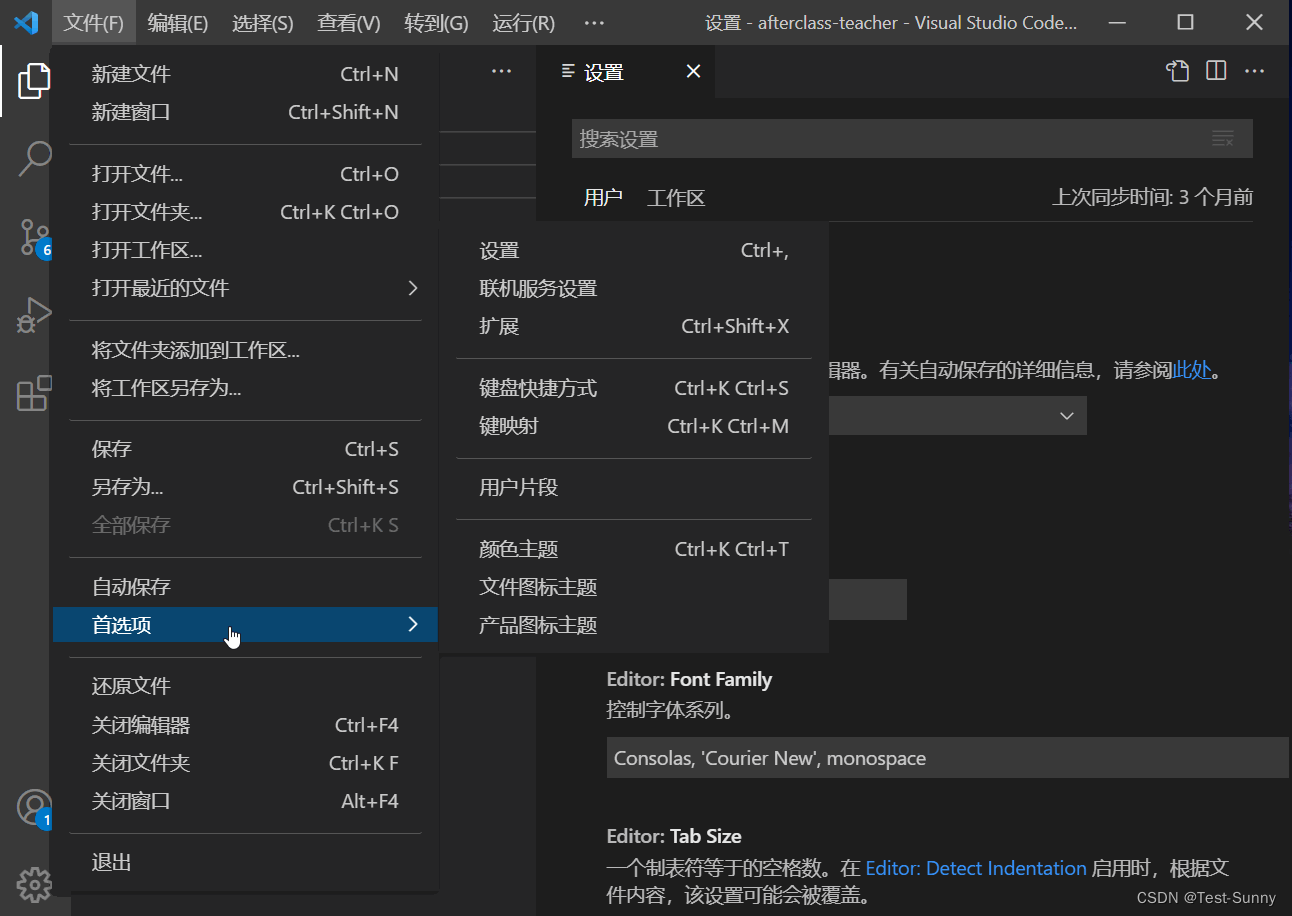Open the Accounts icon in activity bar
Image resolution: width=1292 pixels, height=916 pixels.
(35, 807)
